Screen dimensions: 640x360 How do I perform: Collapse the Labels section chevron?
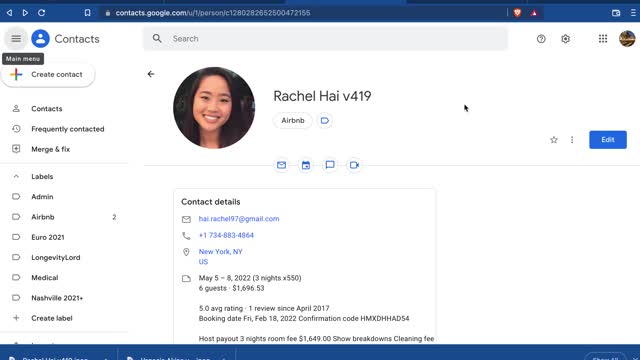16,177
